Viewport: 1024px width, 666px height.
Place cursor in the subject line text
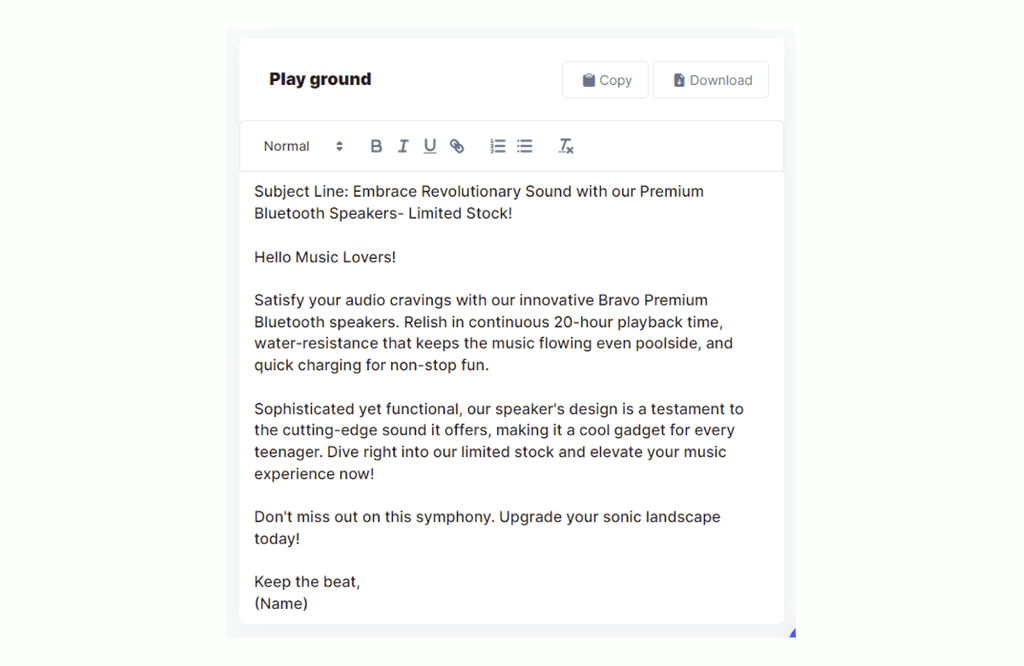pyautogui.click(x=477, y=191)
